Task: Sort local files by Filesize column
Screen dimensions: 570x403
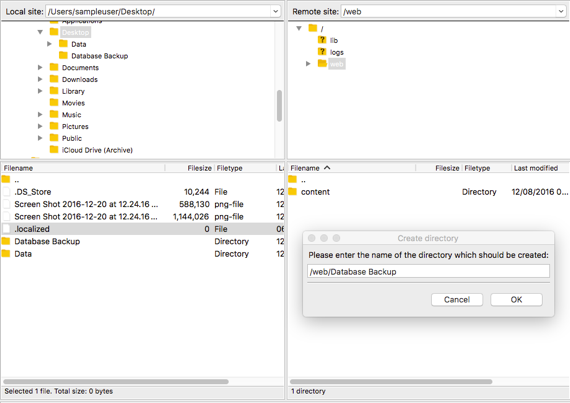Action: pyautogui.click(x=190, y=168)
